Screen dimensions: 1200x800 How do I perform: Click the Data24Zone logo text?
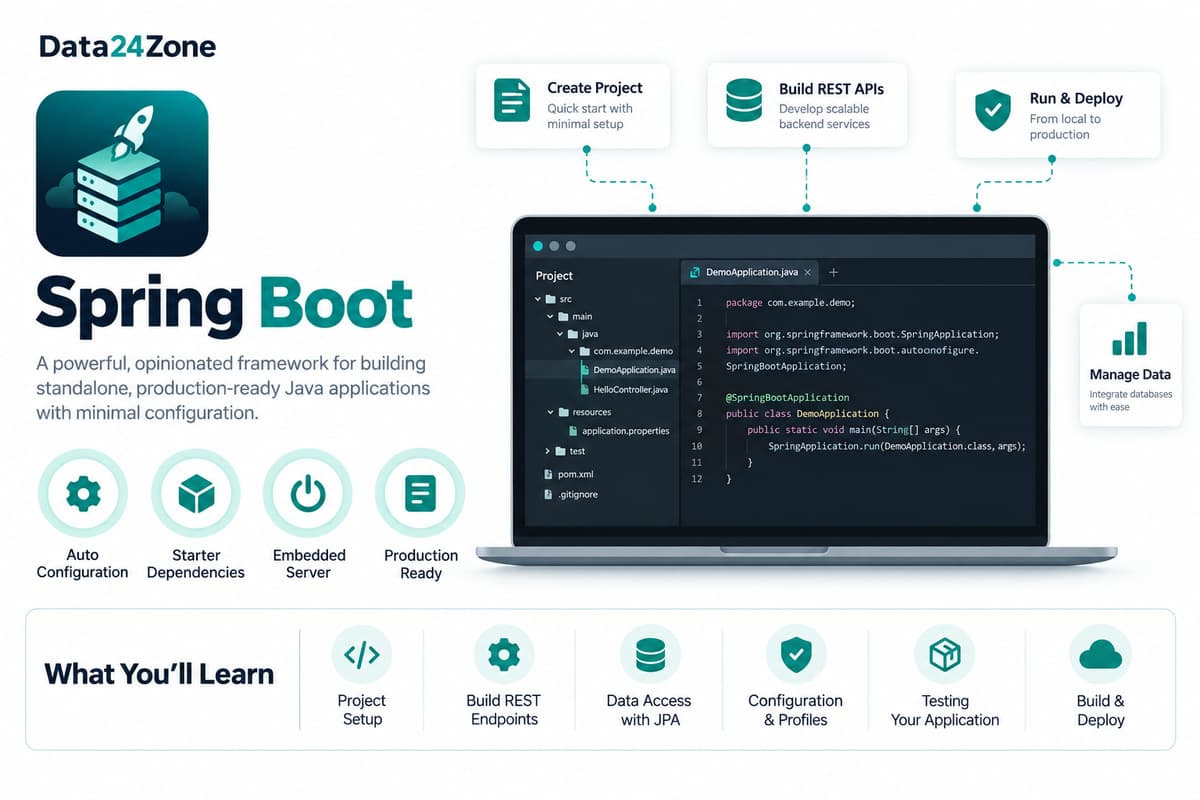pyautogui.click(x=127, y=46)
